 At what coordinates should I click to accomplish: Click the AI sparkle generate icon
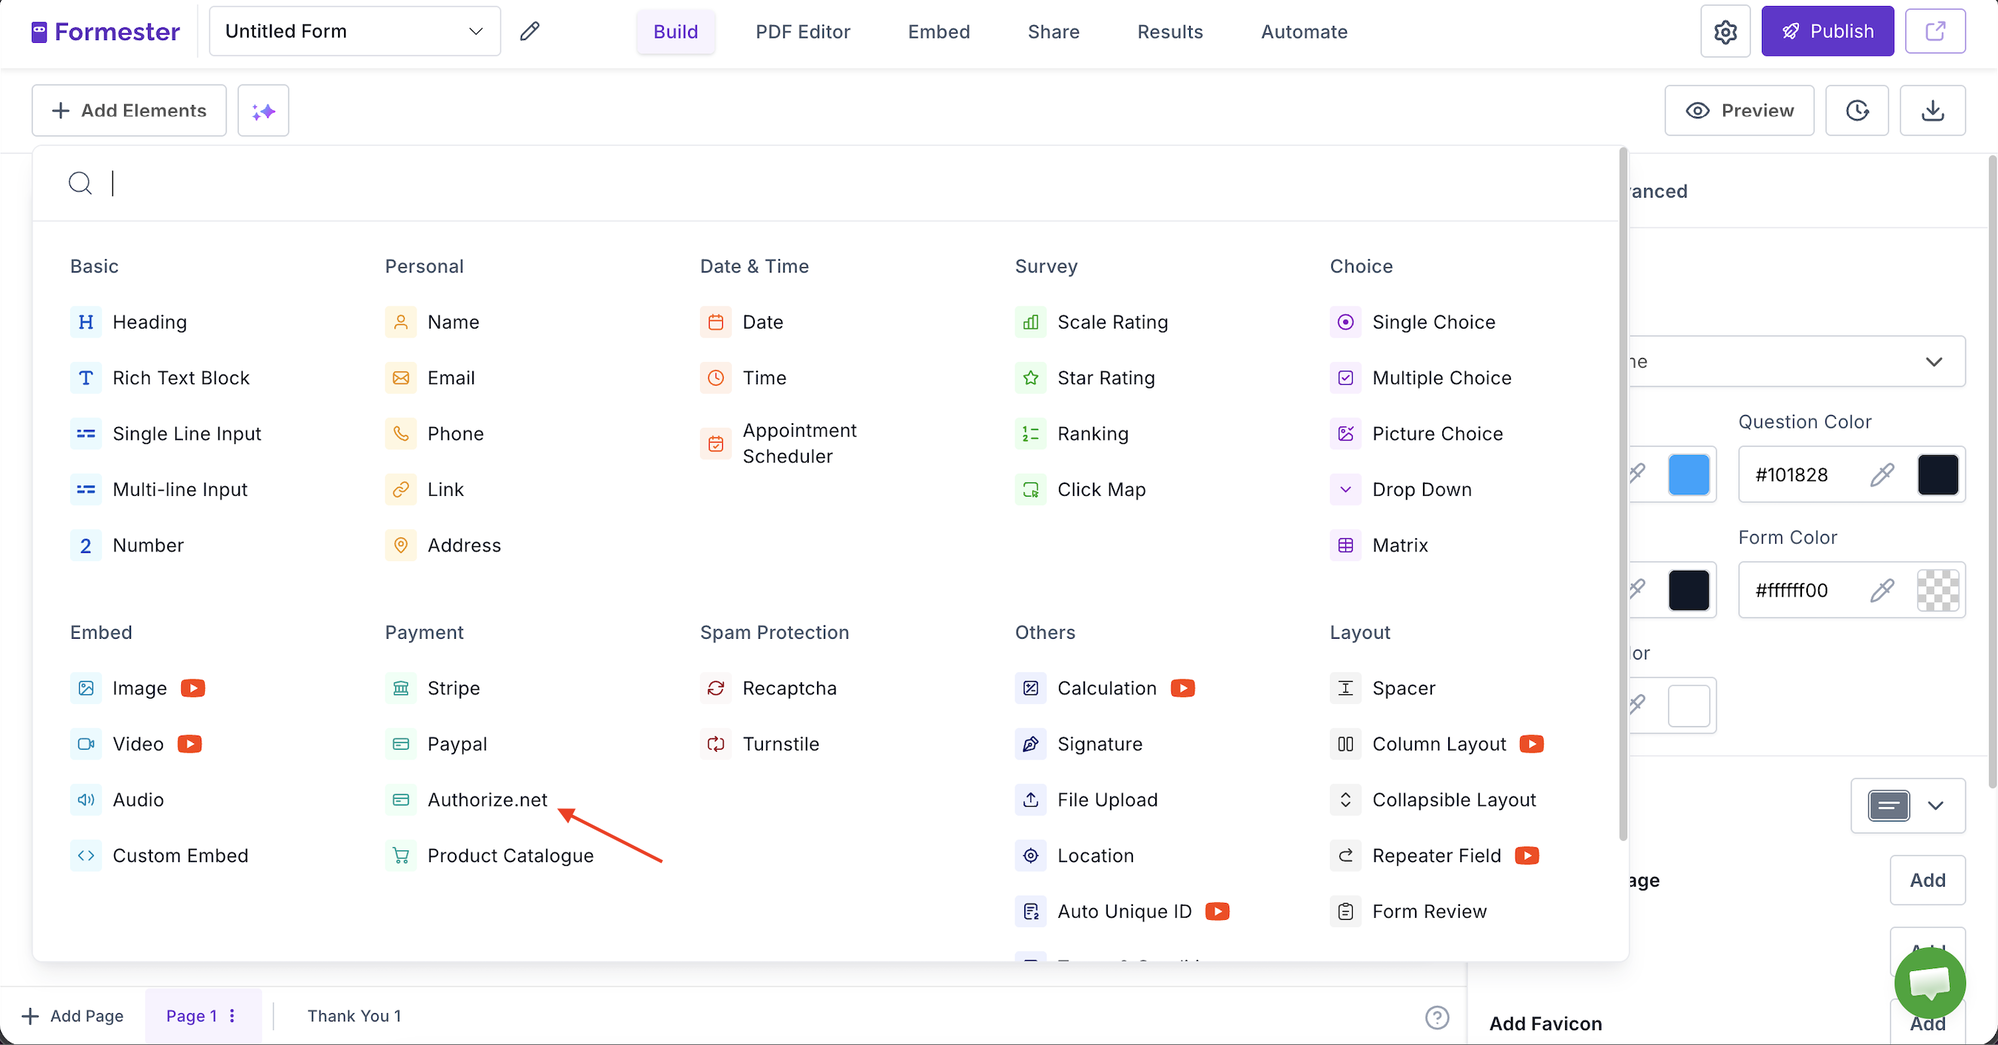(264, 111)
